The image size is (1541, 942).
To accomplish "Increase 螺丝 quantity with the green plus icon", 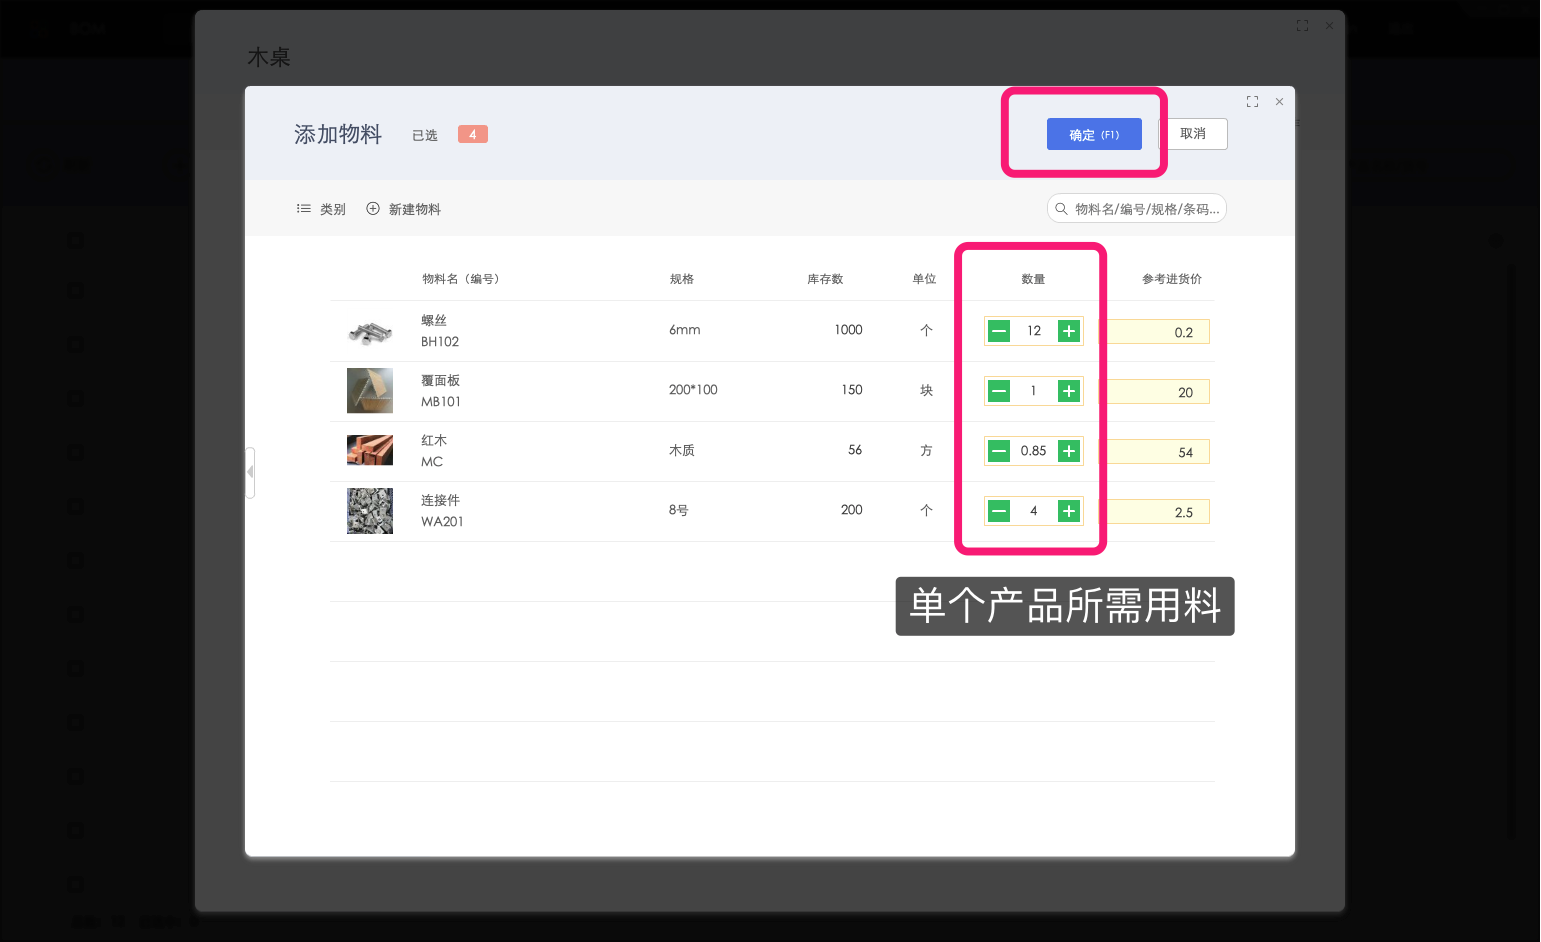I will 1068,330.
